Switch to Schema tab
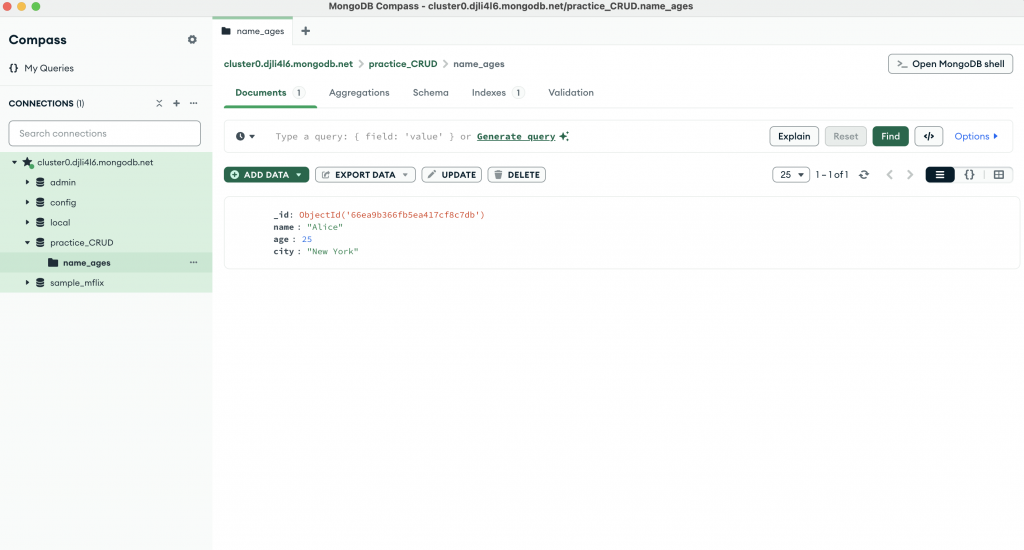The width and height of the screenshot is (1024, 550). (430, 93)
